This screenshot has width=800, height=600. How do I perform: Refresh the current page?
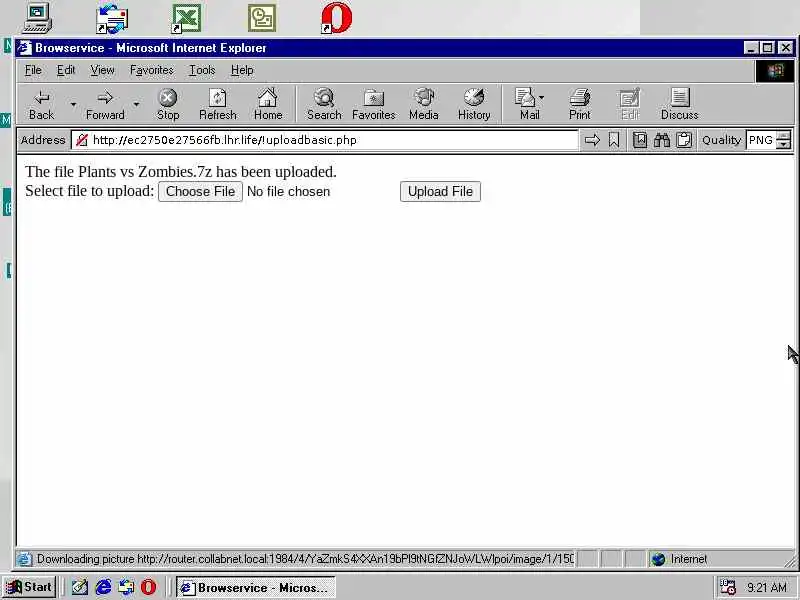click(218, 105)
